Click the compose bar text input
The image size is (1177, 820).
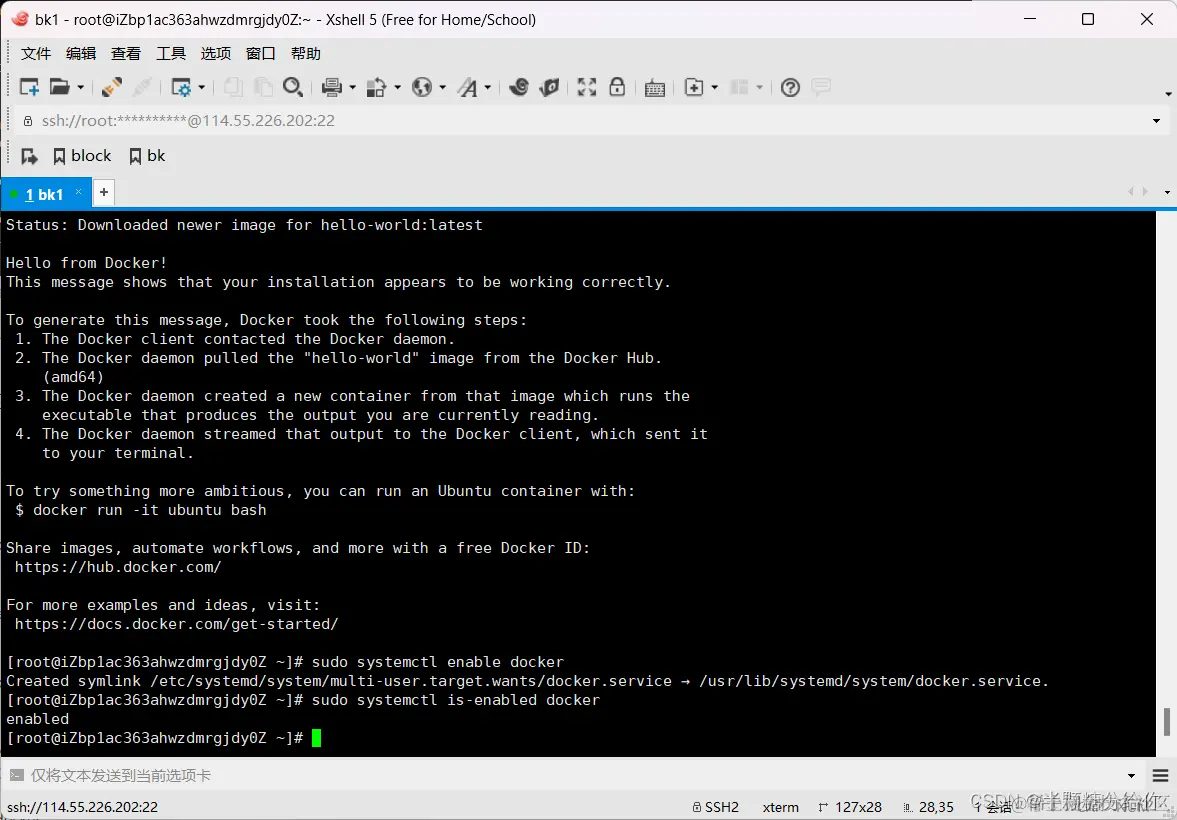[574, 776]
